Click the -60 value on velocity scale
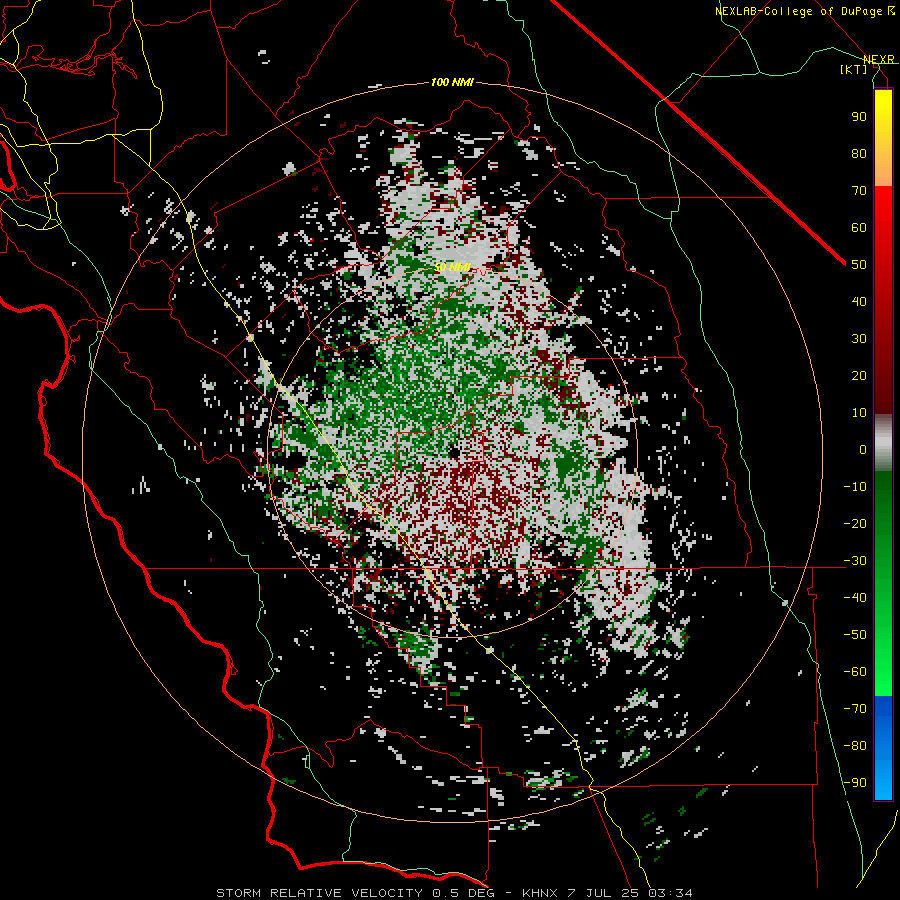This screenshot has width=900, height=900. 855,672
